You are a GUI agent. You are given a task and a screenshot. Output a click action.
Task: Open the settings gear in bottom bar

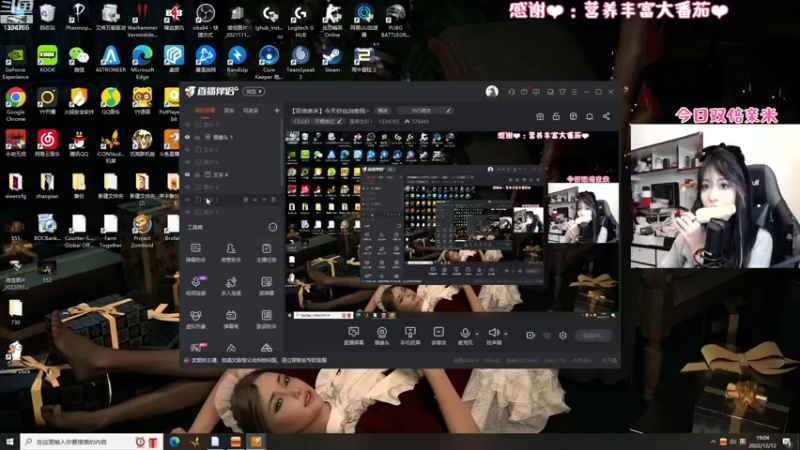pos(563,335)
